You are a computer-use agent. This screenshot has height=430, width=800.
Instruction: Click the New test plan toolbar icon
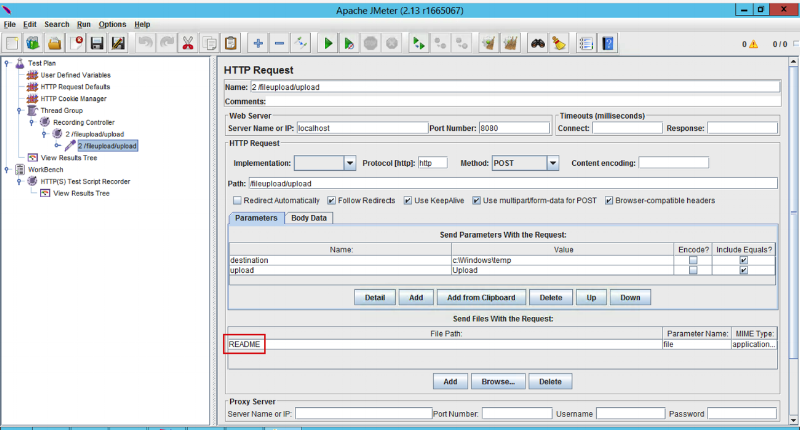click(12, 43)
